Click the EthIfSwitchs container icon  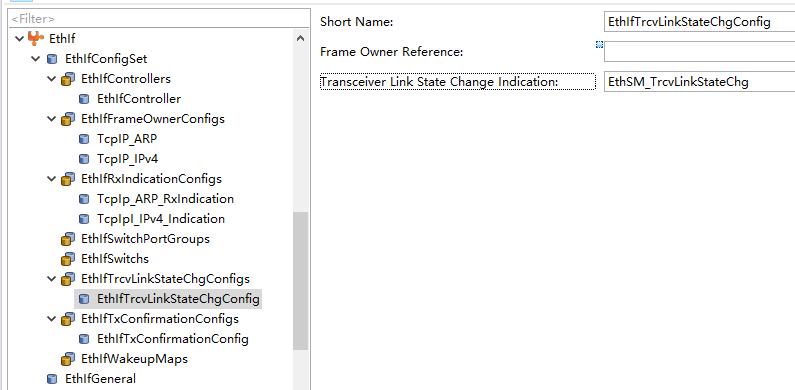pos(68,259)
